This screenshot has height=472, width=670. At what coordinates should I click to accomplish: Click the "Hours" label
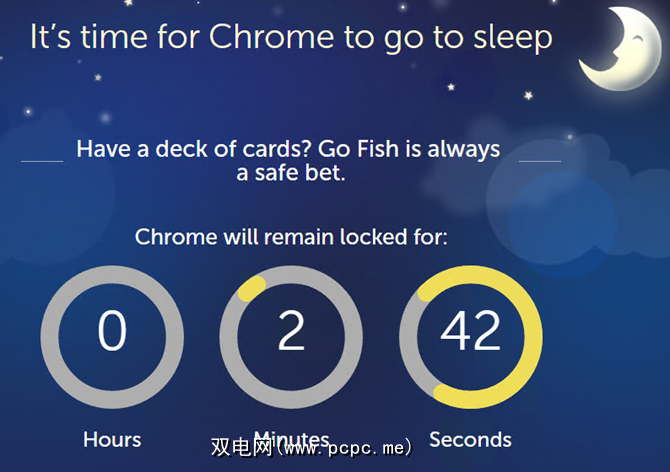(x=112, y=439)
